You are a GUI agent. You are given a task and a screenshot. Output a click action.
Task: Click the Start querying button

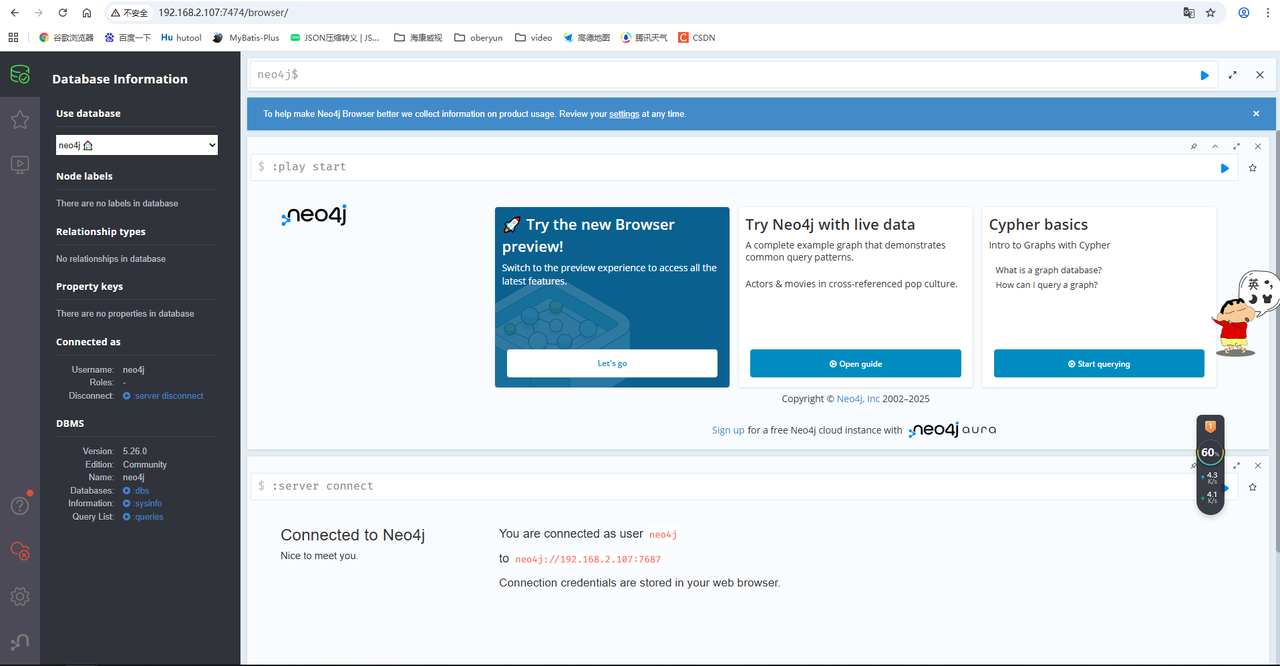[1099, 363]
